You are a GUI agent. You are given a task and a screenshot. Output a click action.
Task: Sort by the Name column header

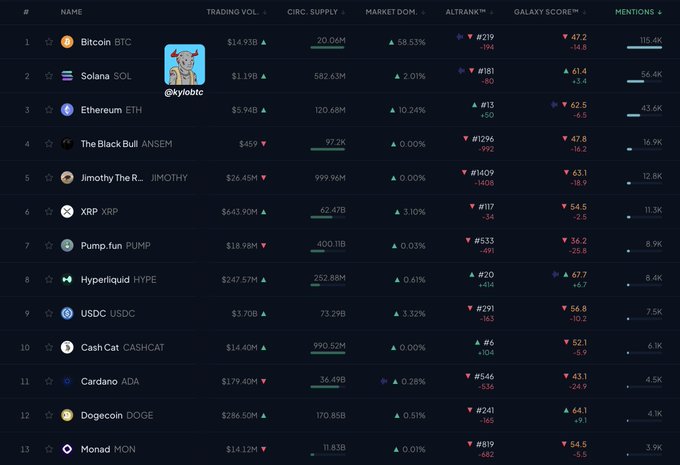(x=72, y=12)
